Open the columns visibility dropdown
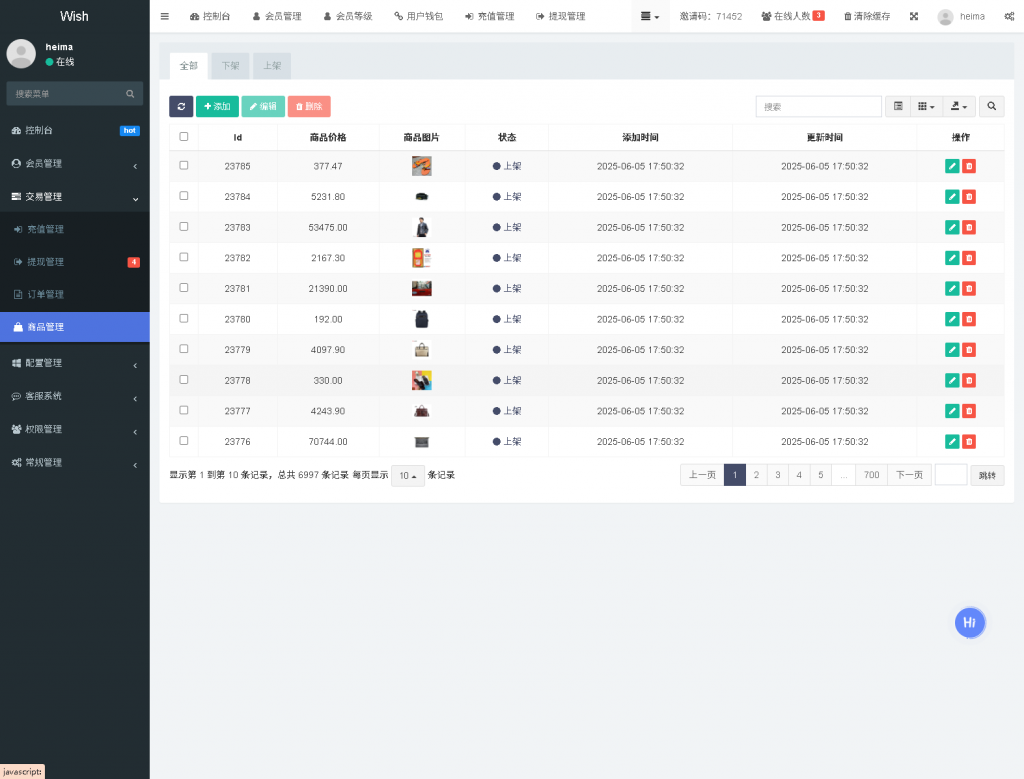The width and height of the screenshot is (1024, 779). click(926, 106)
